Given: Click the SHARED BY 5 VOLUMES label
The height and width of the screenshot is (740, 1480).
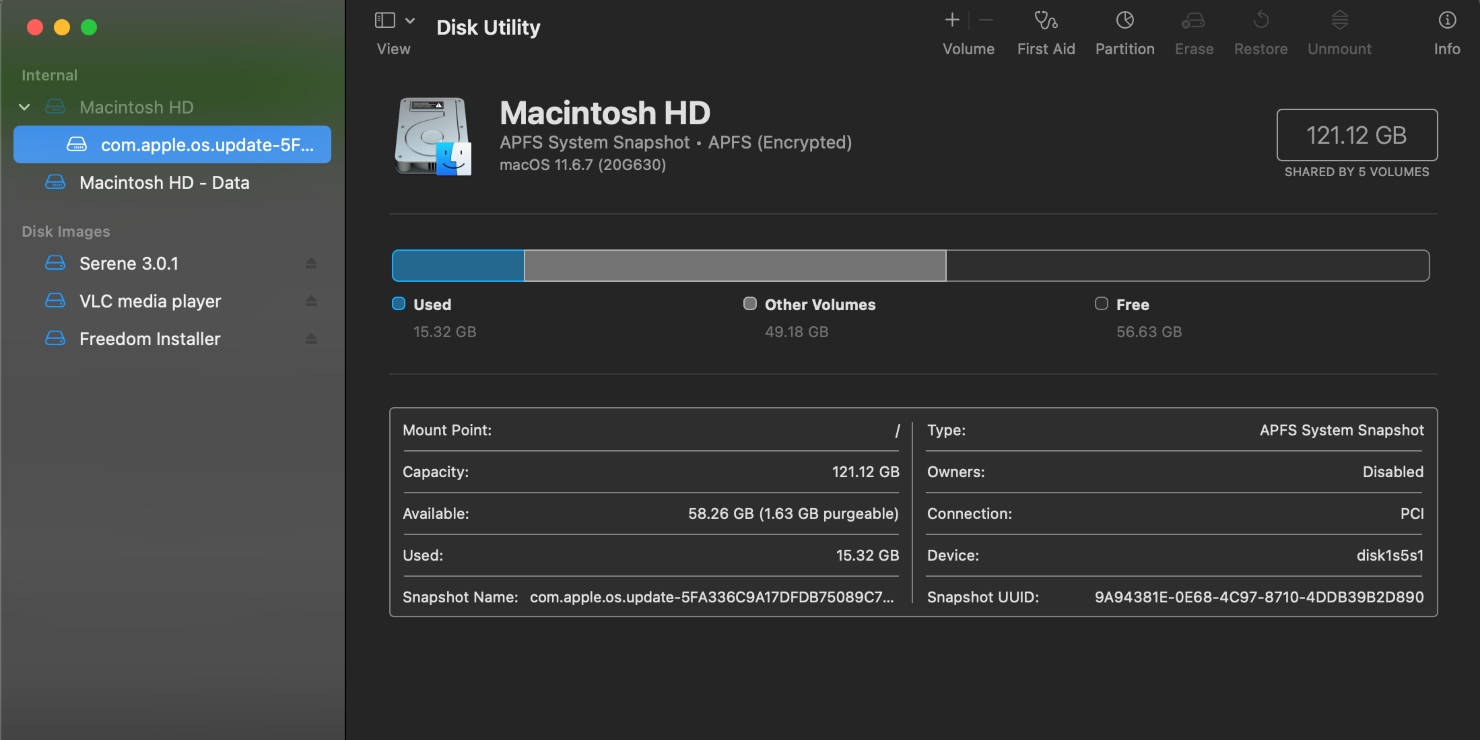Looking at the screenshot, I should click(x=1357, y=172).
